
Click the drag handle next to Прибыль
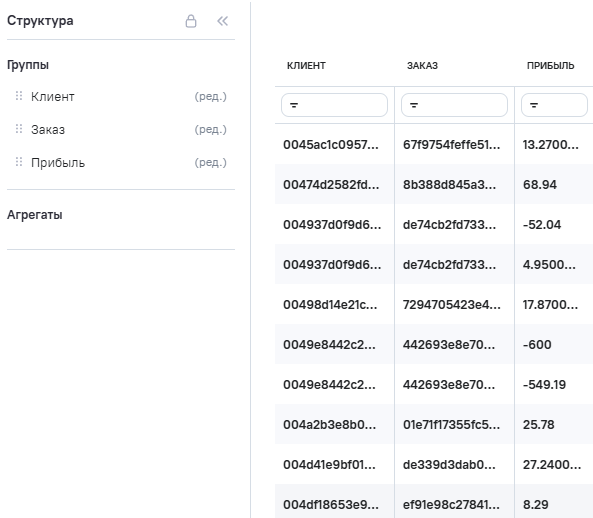coord(19,162)
